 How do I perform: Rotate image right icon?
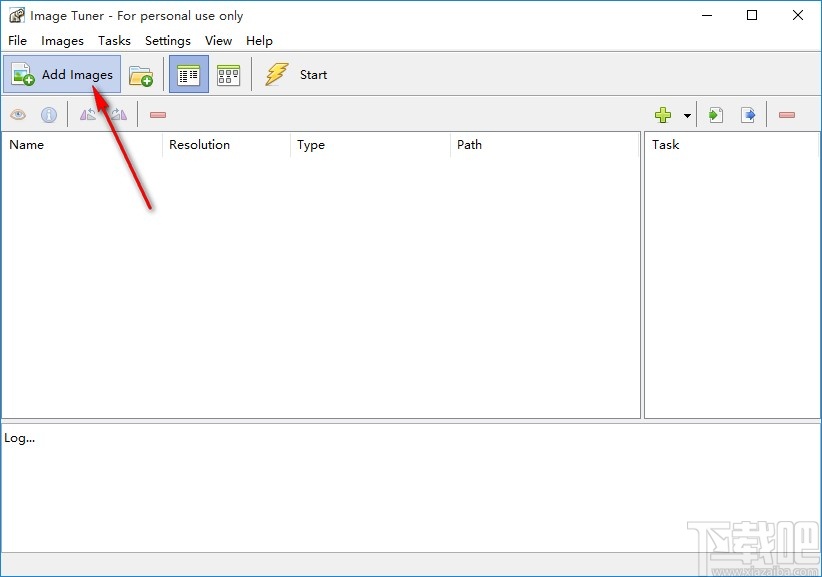pyautogui.click(x=119, y=115)
